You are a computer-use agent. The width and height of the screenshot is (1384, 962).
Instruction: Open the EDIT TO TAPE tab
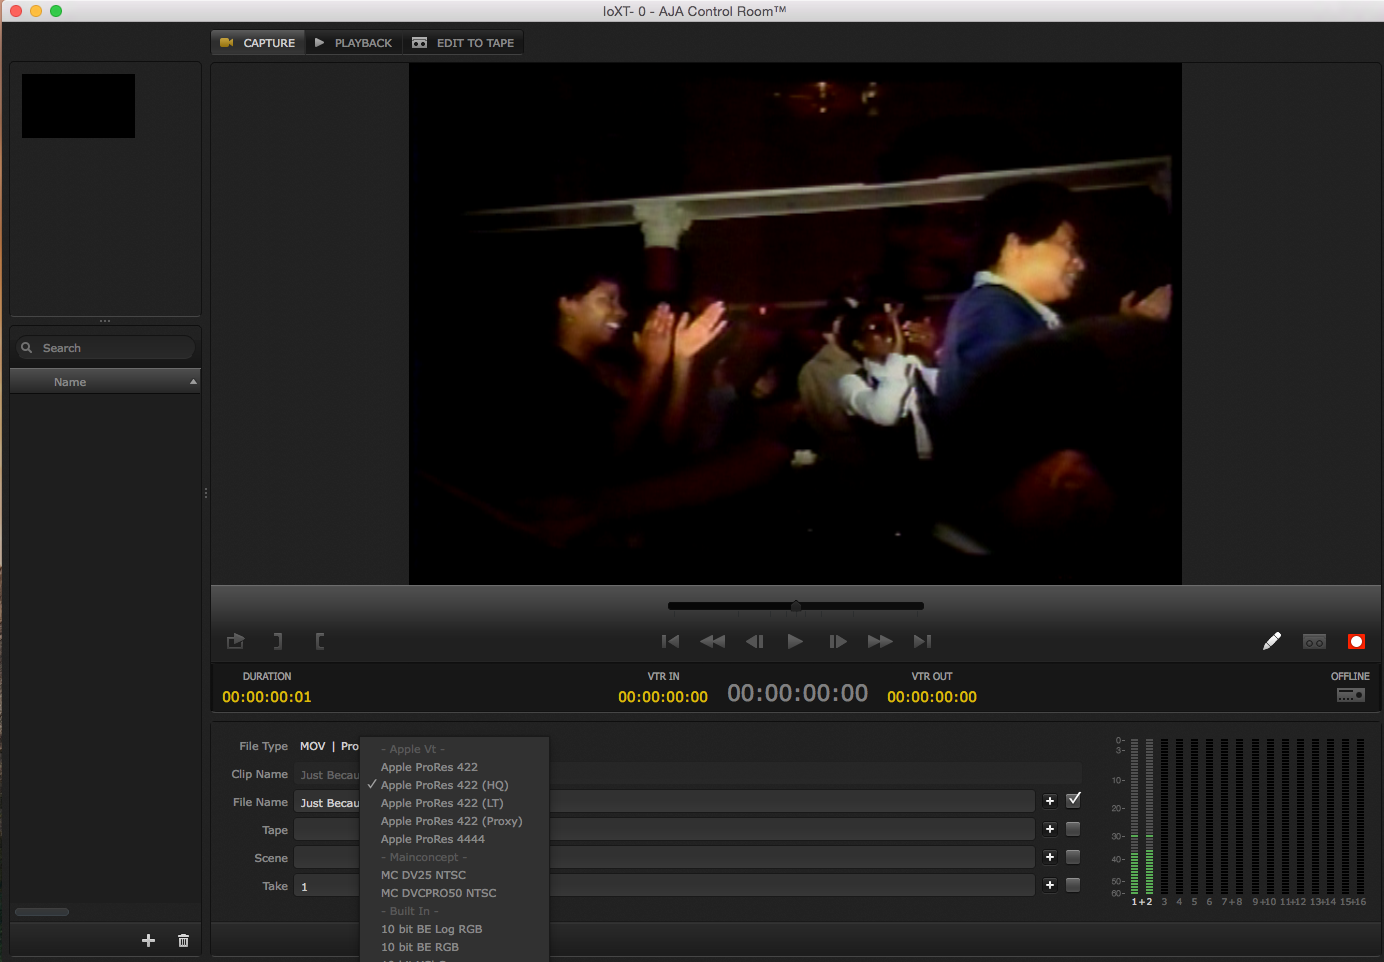[x=464, y=43]
